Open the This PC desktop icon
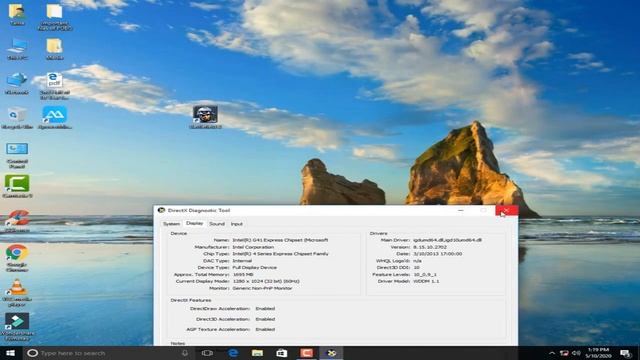Image resolution: width=640 pixels, height=360 pixels. click(x=17, y=49)
